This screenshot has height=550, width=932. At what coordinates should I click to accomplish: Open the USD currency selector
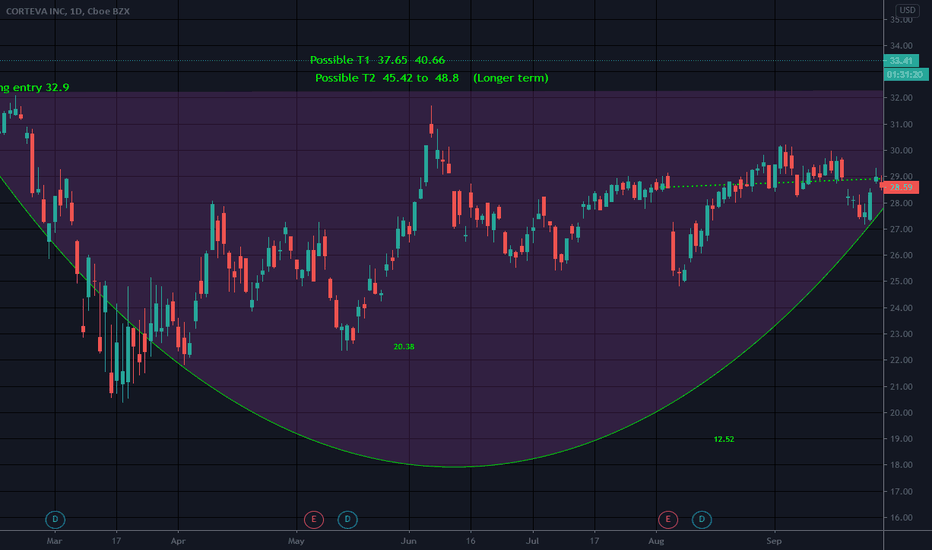coord(907,10)
